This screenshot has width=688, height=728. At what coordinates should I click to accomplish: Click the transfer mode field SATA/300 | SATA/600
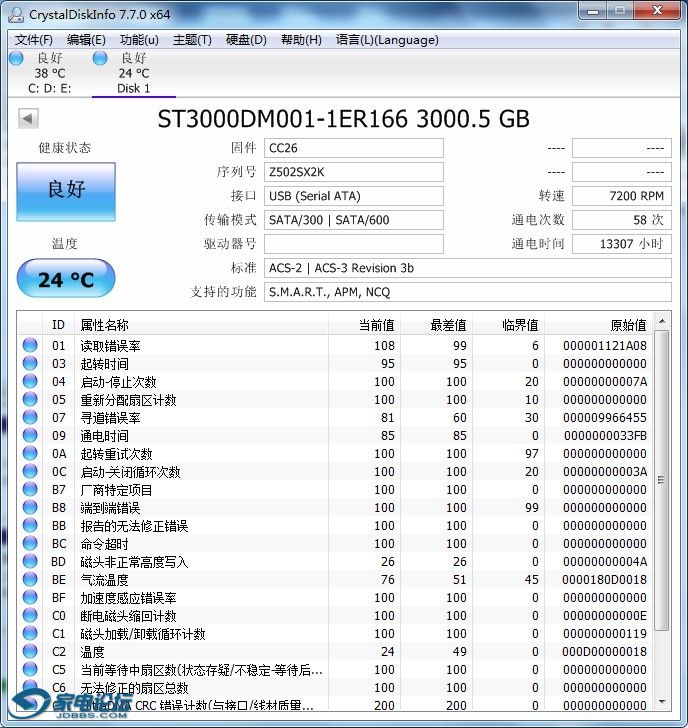[354, 220]
